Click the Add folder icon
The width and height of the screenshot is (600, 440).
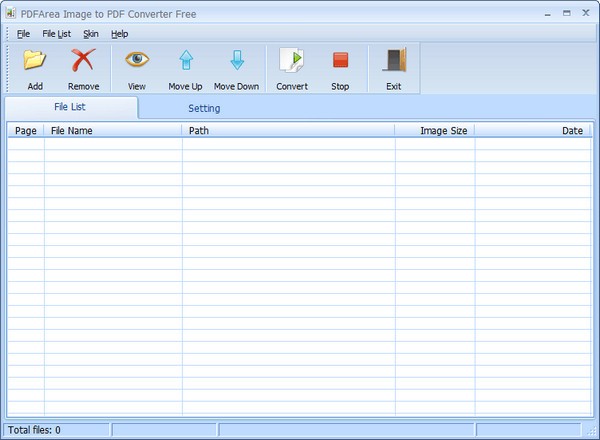click(35, 60)
